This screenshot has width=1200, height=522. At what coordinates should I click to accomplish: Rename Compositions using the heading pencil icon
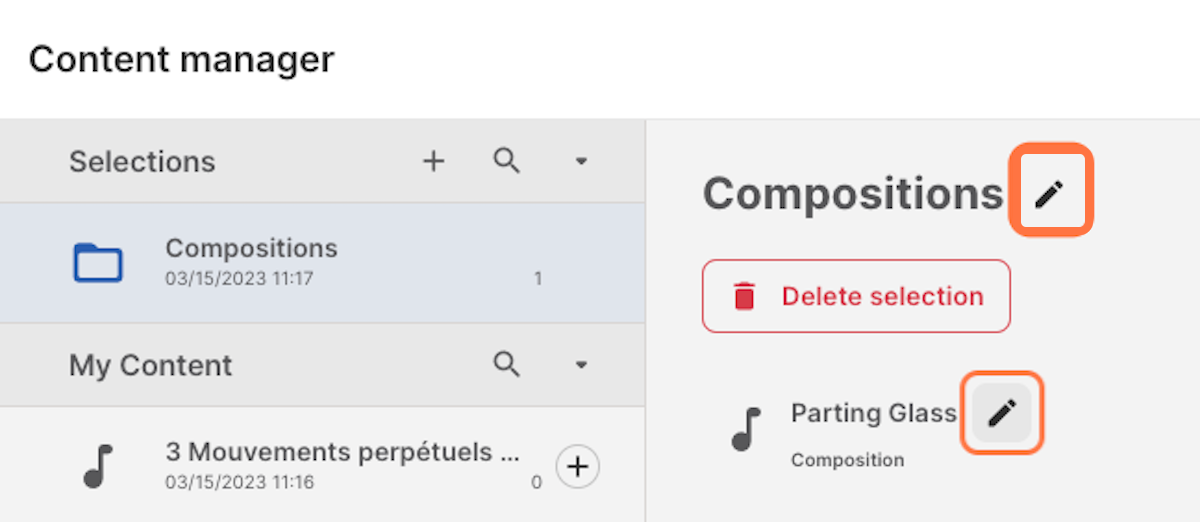tap(1048, 194)
